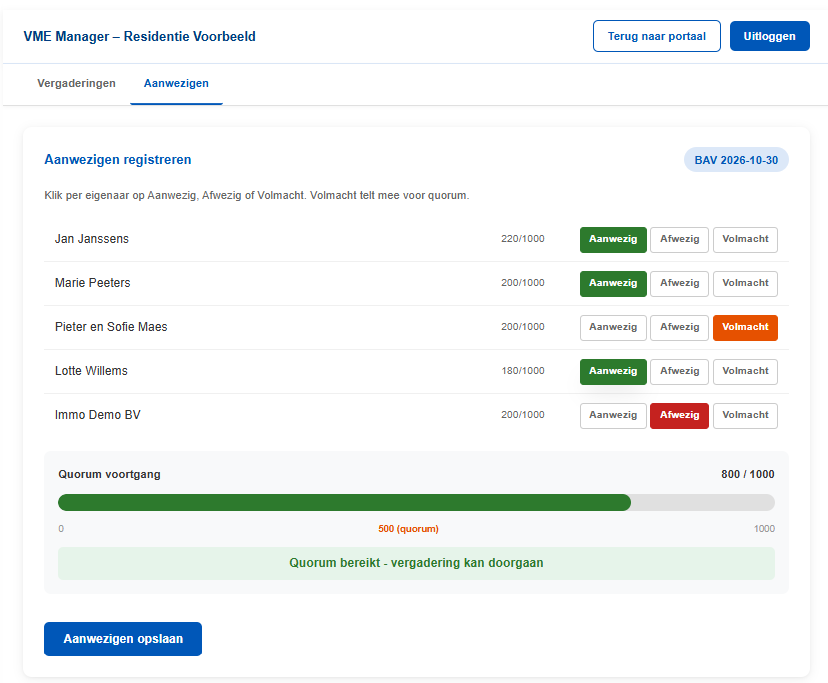Viewport: 828px width, 683px height.
Task: Switch to the Aanwezigen tab
Action: point(176,83)
